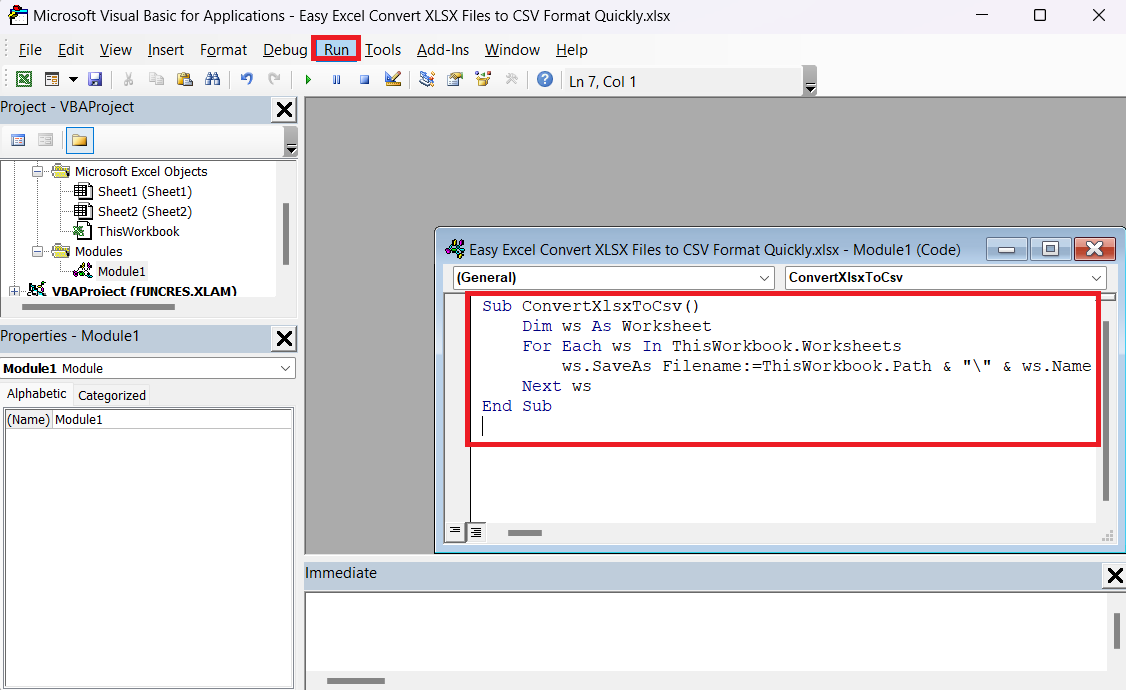
Task: Switch to the Alphabetic properties tab
Action: [x=37, y=394]
